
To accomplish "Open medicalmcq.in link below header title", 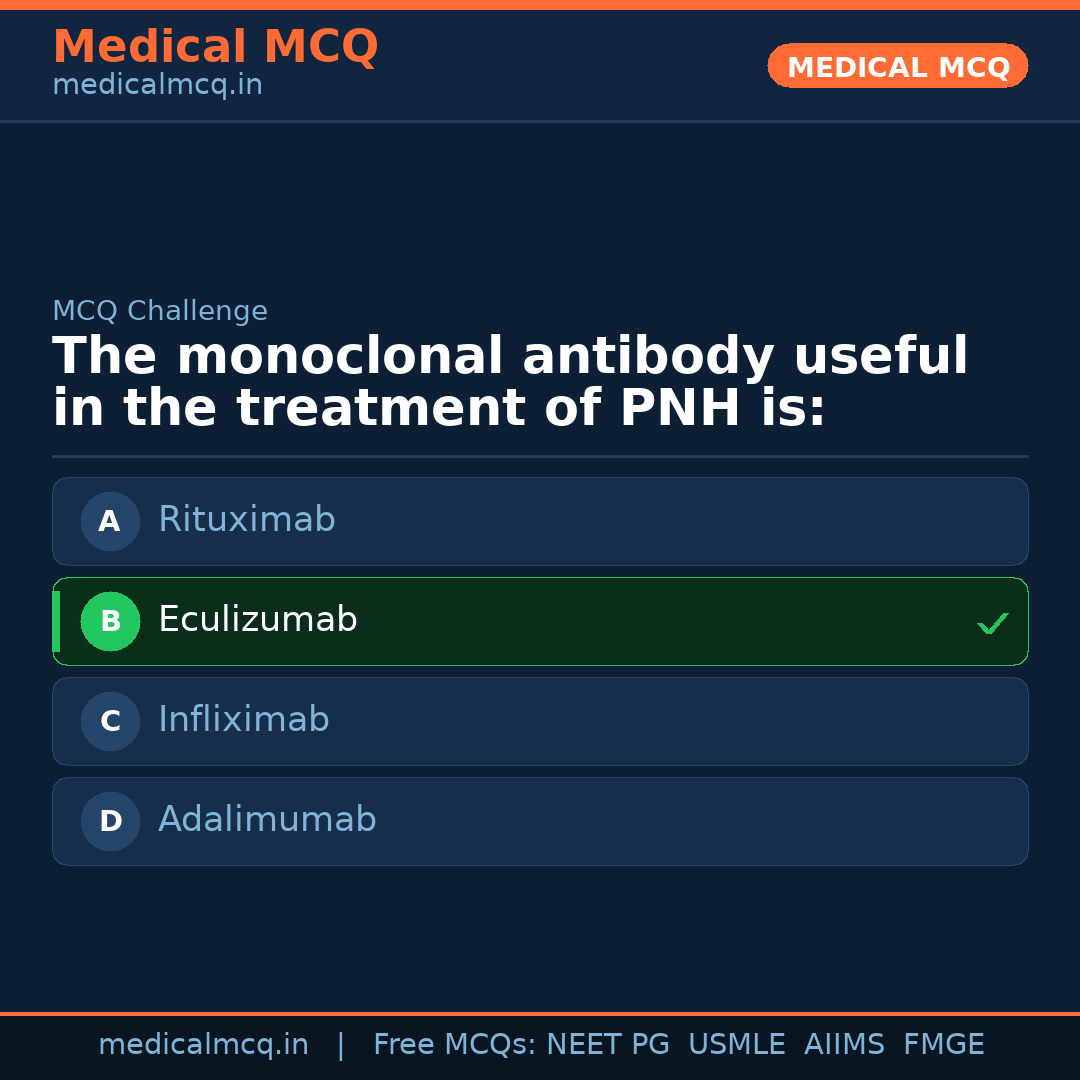I will point(157,86).
